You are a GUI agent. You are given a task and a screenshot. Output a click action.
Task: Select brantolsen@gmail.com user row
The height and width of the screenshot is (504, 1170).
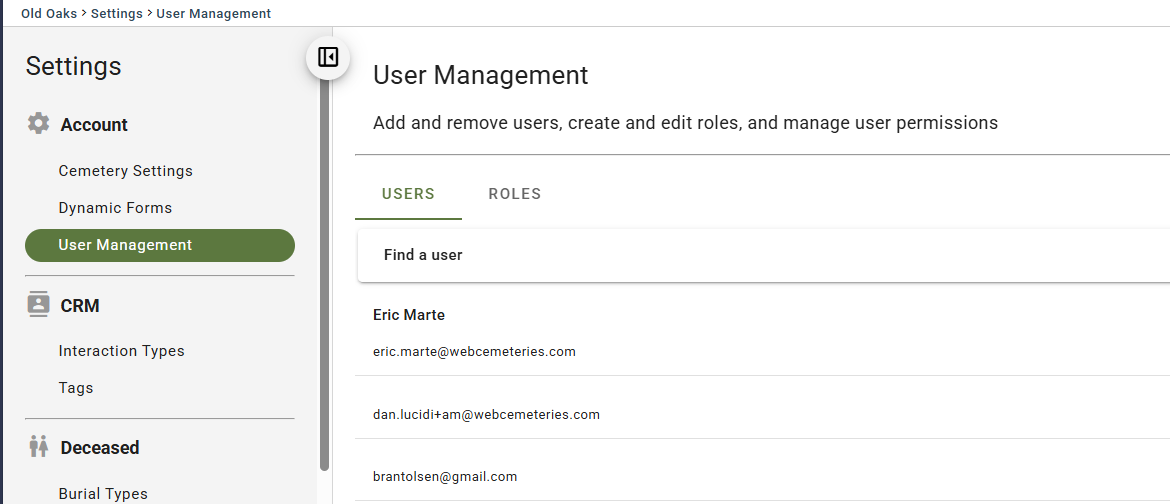pyautogui.click(x=763, y=476)
